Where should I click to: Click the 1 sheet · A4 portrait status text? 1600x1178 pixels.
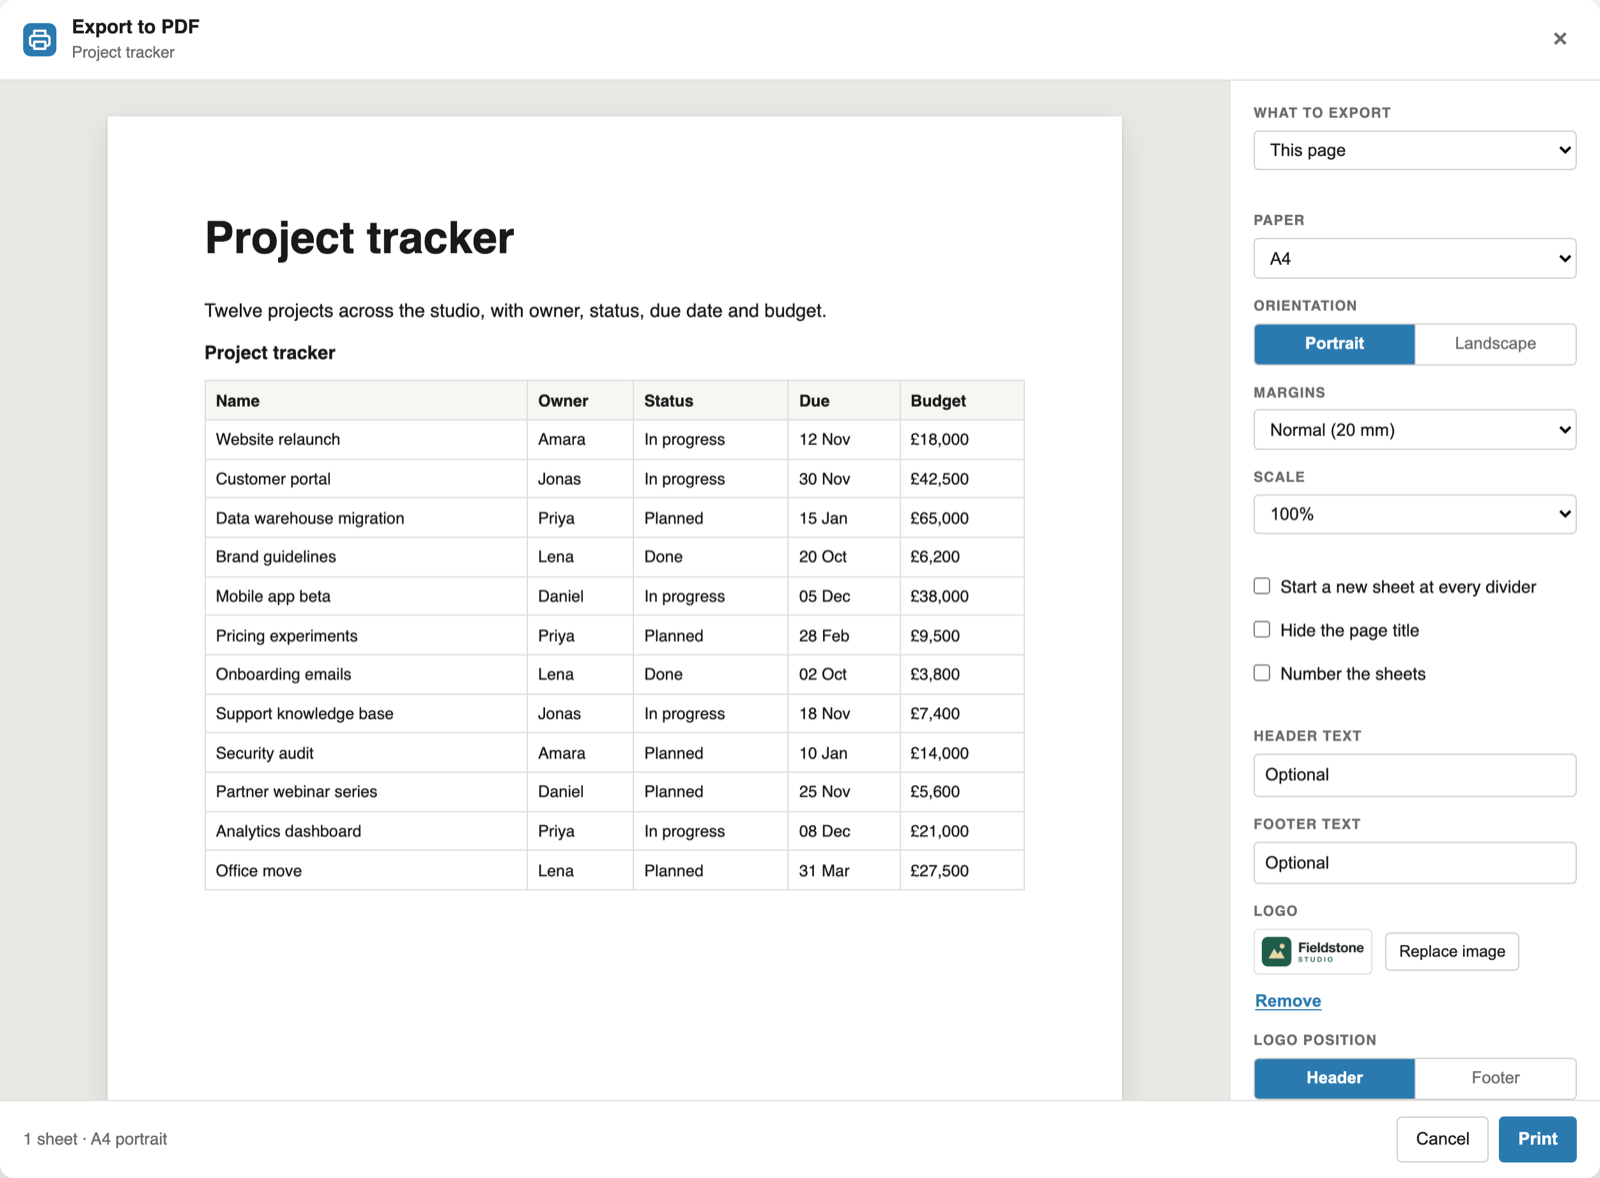pyautogui.click(x=95, y=1139)
